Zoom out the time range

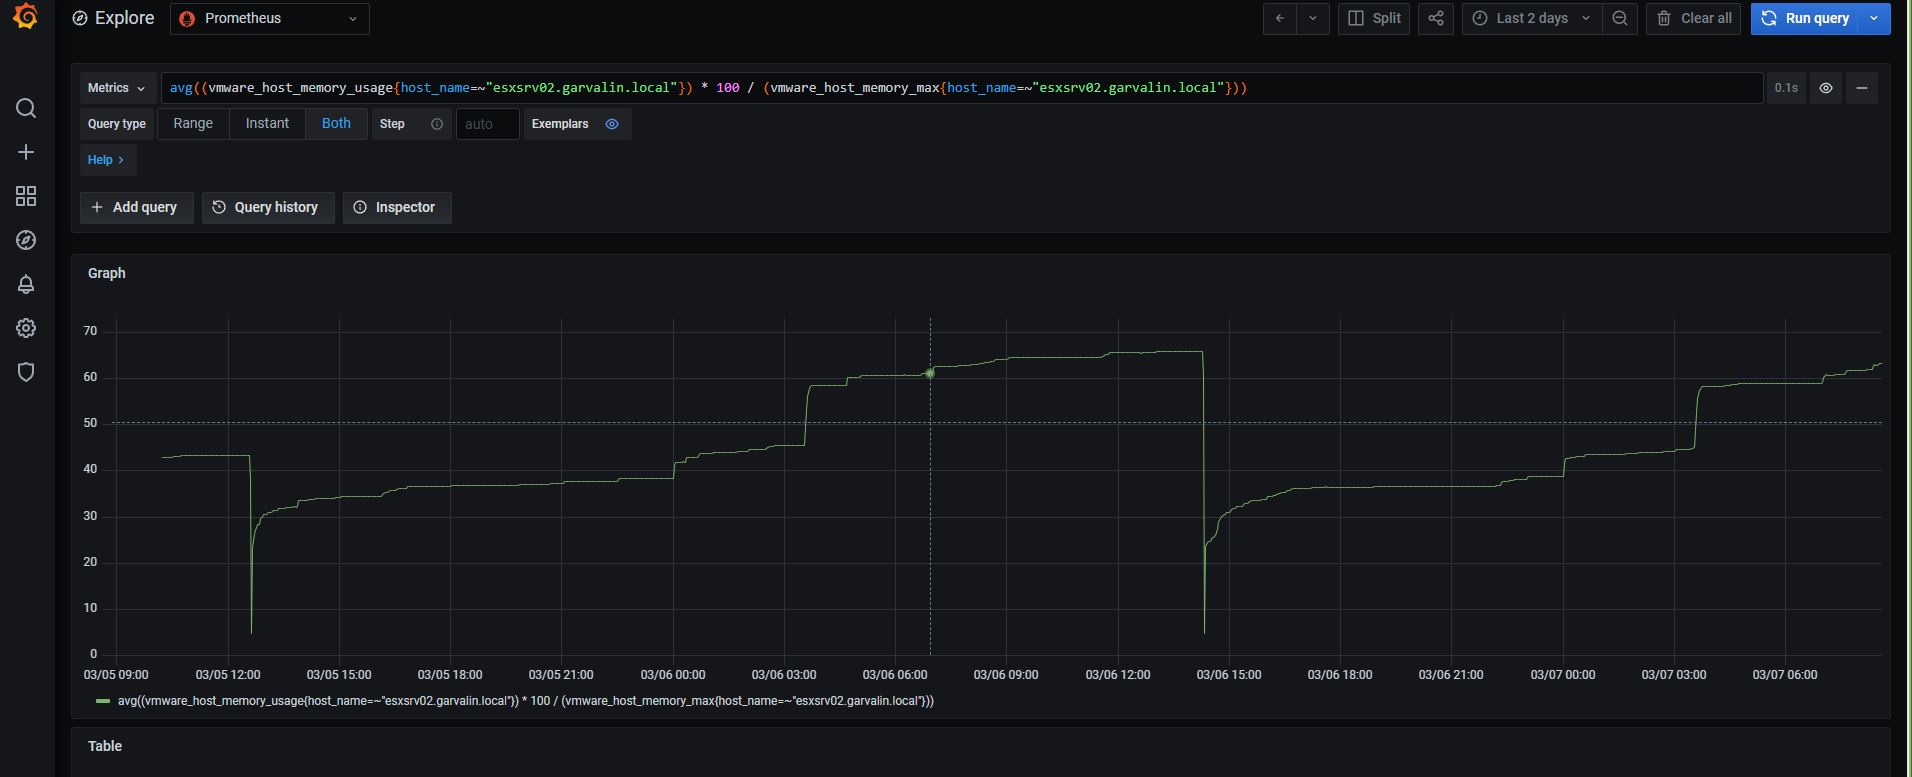click(1619, 18)
